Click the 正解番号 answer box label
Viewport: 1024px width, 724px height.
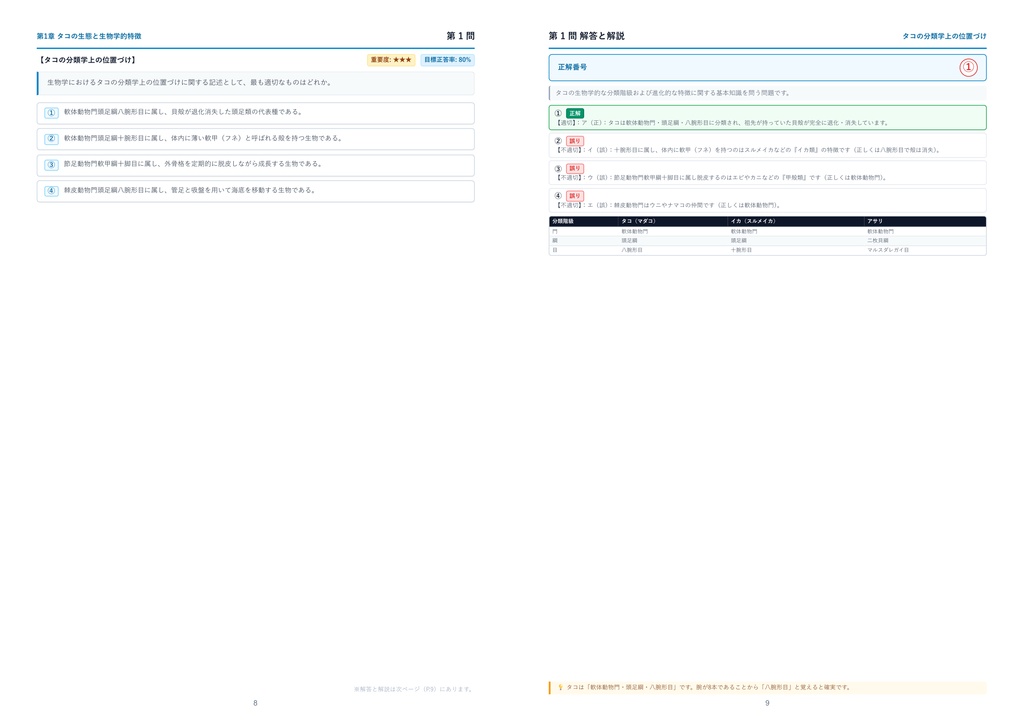[x=572, y=67]
